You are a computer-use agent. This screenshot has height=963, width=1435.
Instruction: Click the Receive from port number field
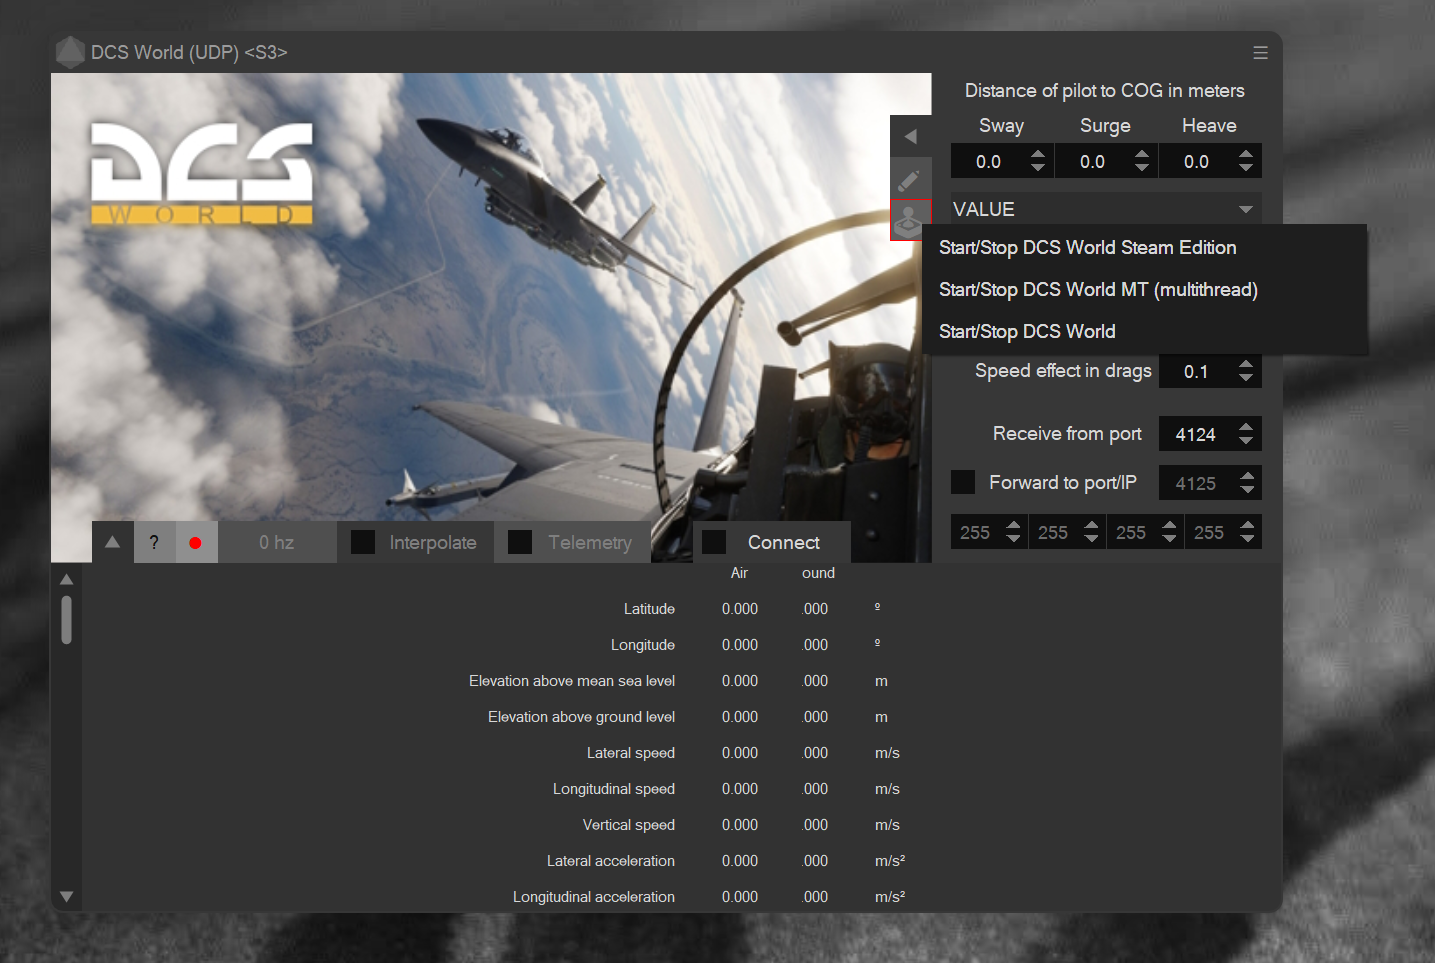click(1195, 434)
